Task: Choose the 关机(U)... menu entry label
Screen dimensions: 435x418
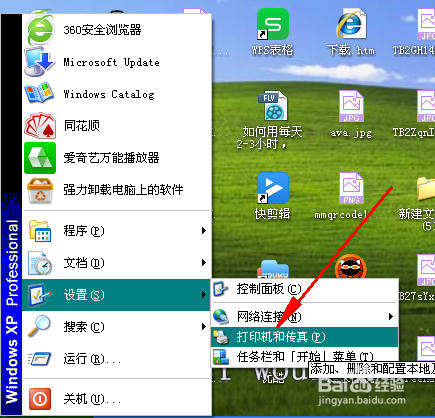Action: 92,399
